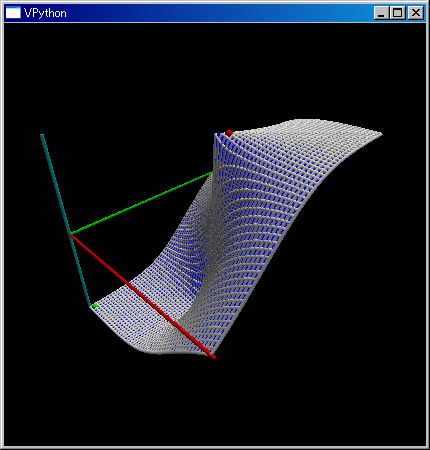Close the VPython window
This screenshot has height=450, width=430.
click(x=416, y=13)
